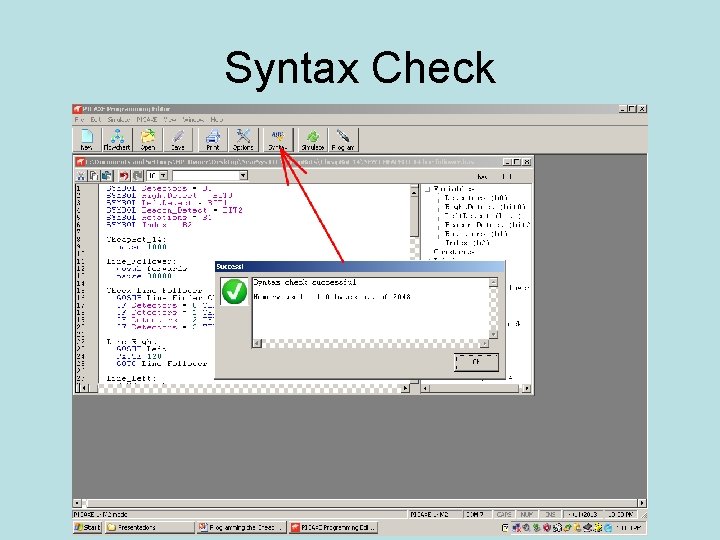
Task: Open the wide combo box in editor toolbar
Action: tap(210, 175)
